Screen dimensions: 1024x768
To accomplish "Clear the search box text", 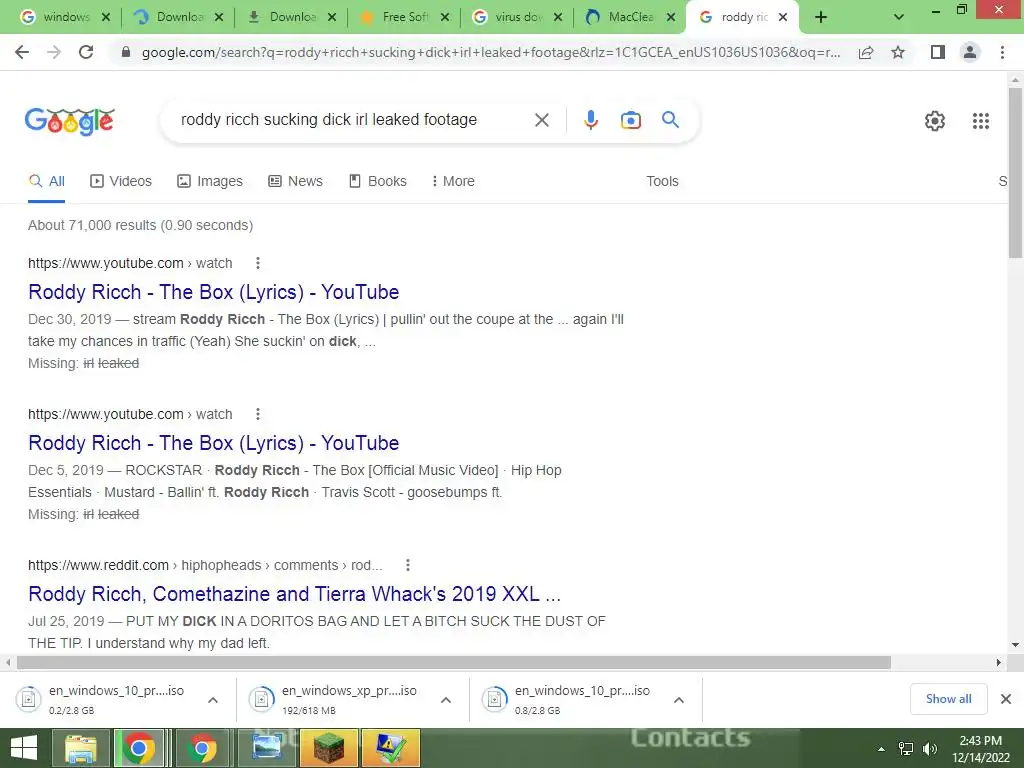I will coord(541,120).
